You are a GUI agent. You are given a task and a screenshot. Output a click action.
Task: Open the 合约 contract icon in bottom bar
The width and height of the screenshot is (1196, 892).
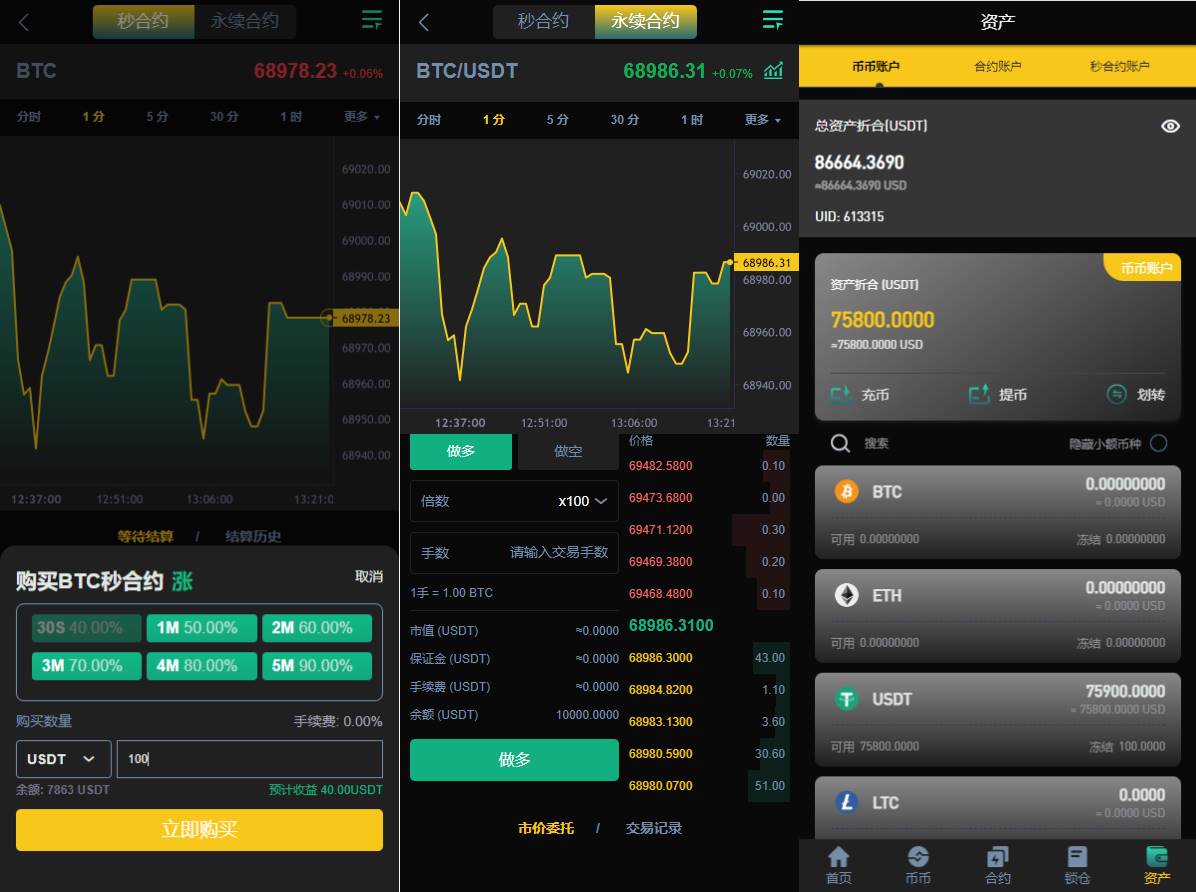pyautogui.click(x=997, y=864)
